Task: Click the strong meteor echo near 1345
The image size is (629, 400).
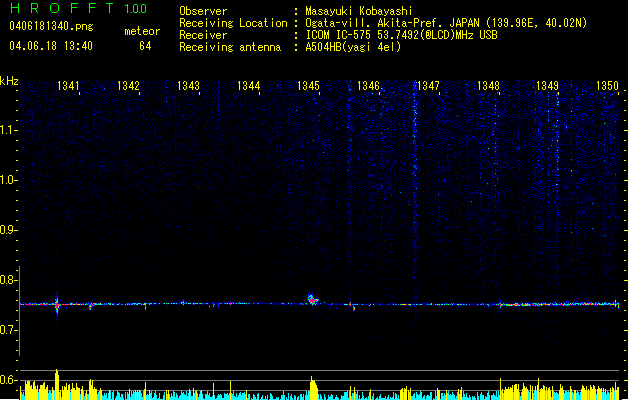Action: click(x=312, y=300)
